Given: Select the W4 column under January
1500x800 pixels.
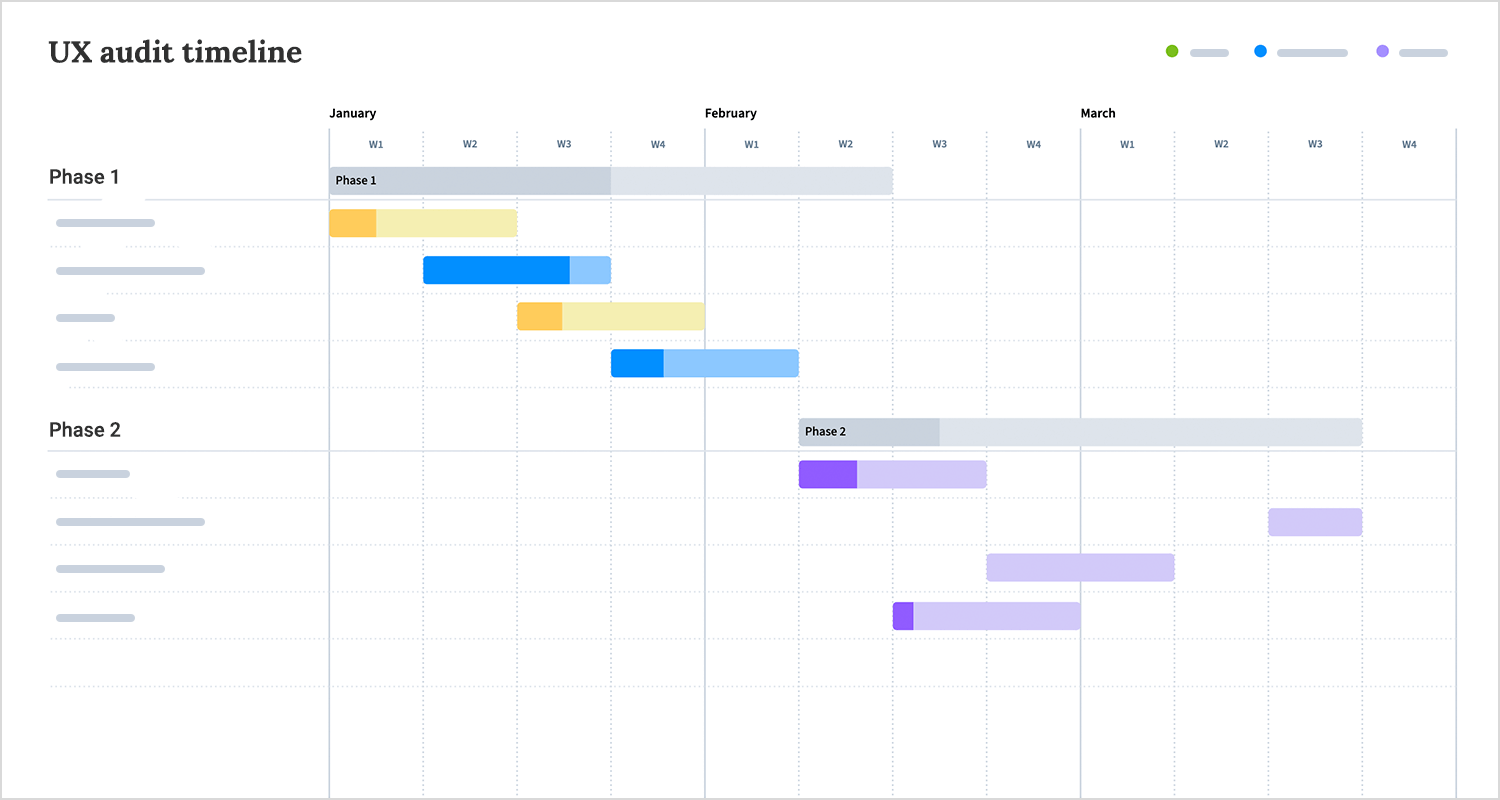Looking at the screenshot, I should tap(658, 144).
